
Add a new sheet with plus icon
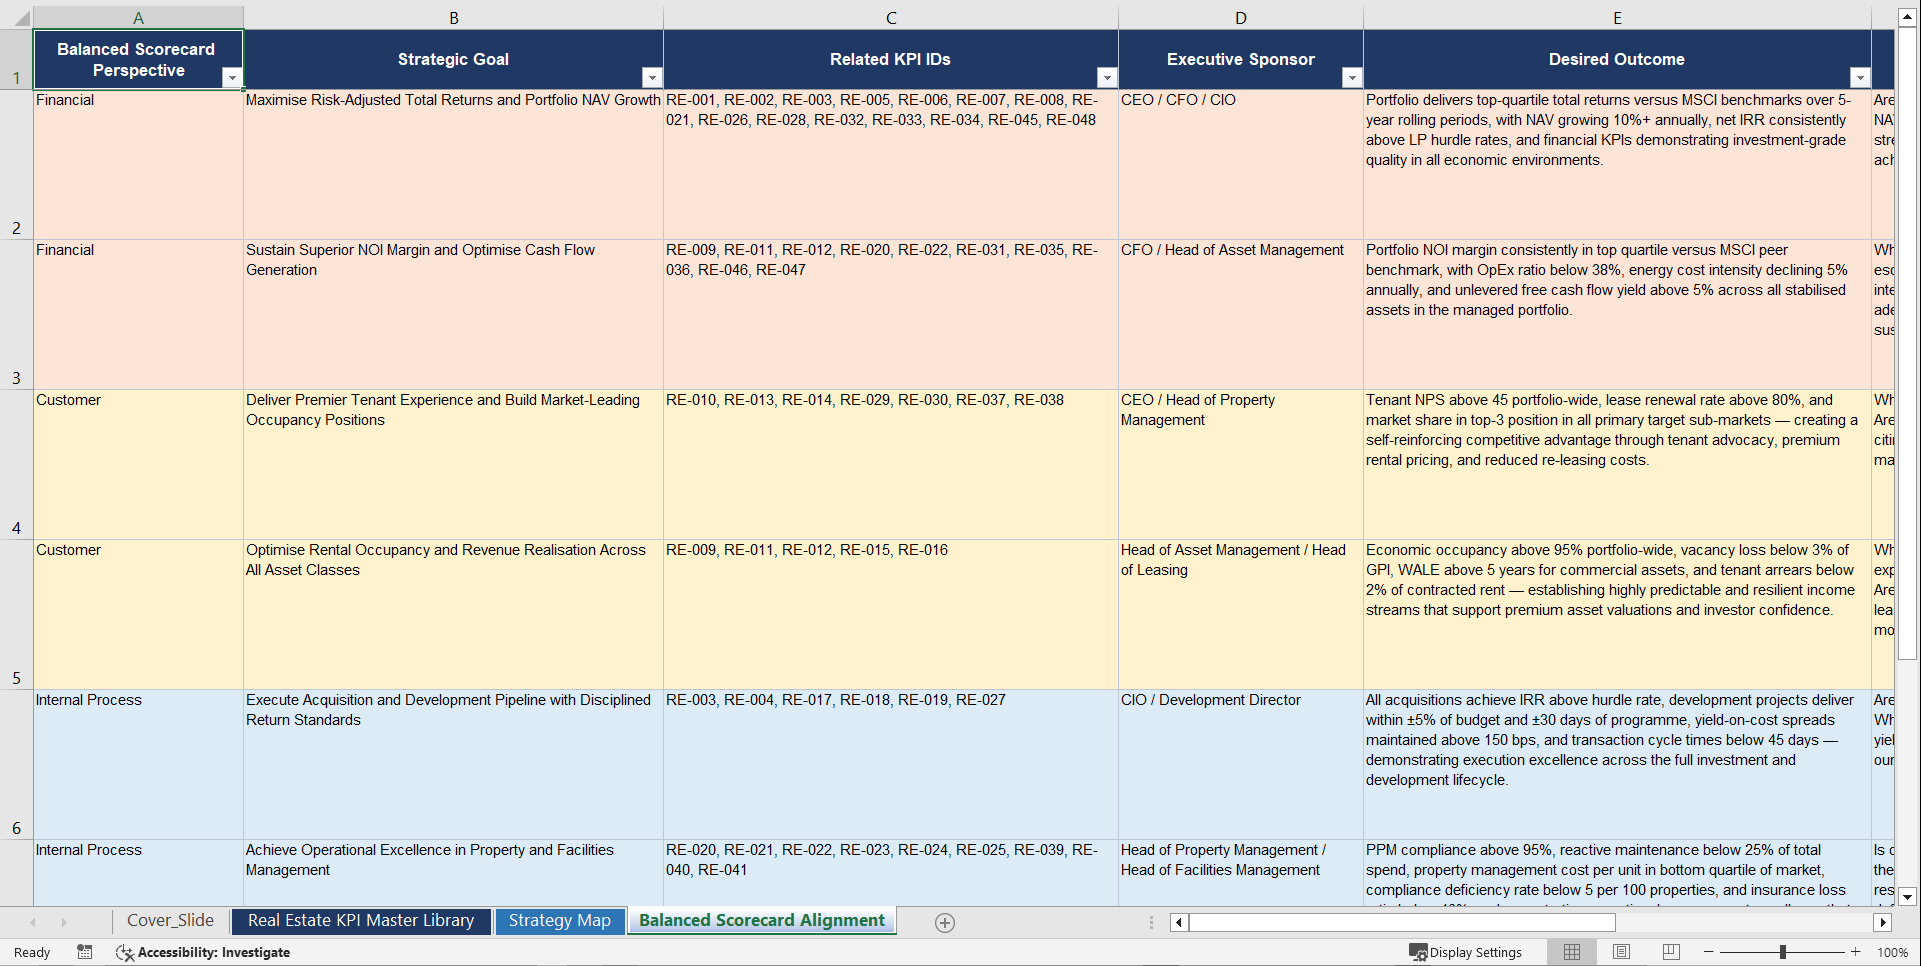pos(945,923)
